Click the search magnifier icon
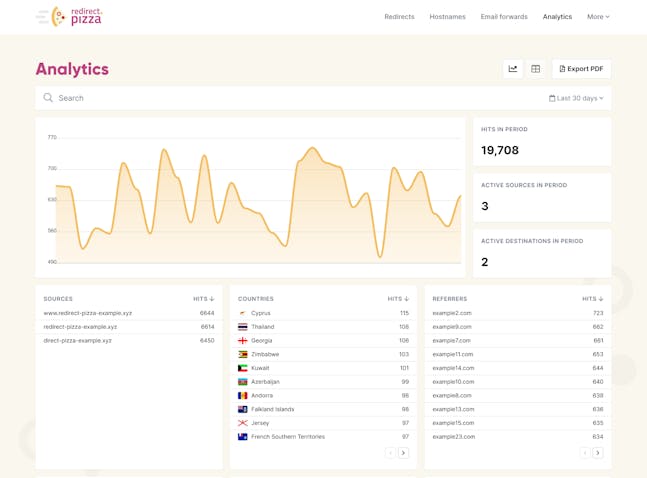The width and height of the screenshot is (647, 478). point(48,98)
